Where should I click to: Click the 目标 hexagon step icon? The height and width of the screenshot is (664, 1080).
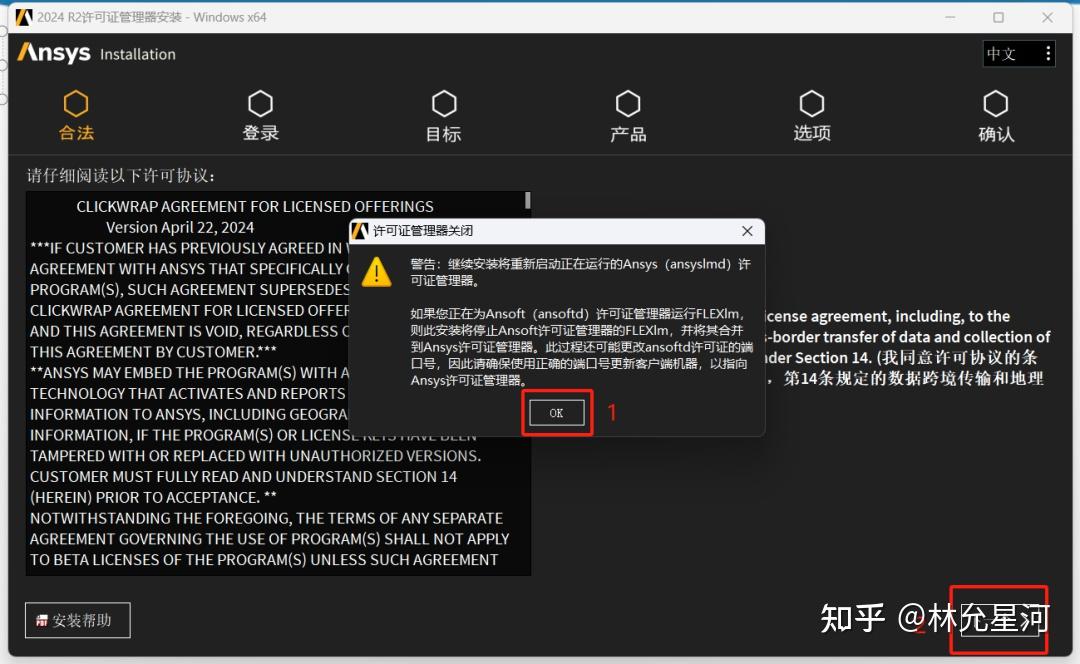(443, 103)
